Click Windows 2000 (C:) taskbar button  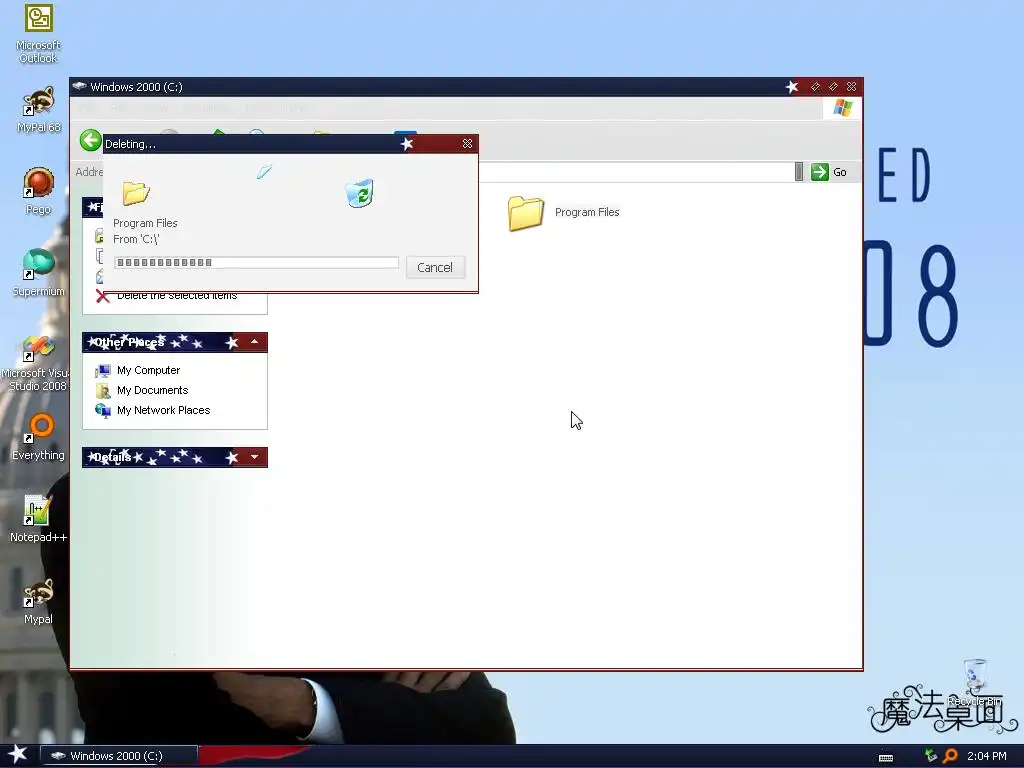(x=120, y=756)
